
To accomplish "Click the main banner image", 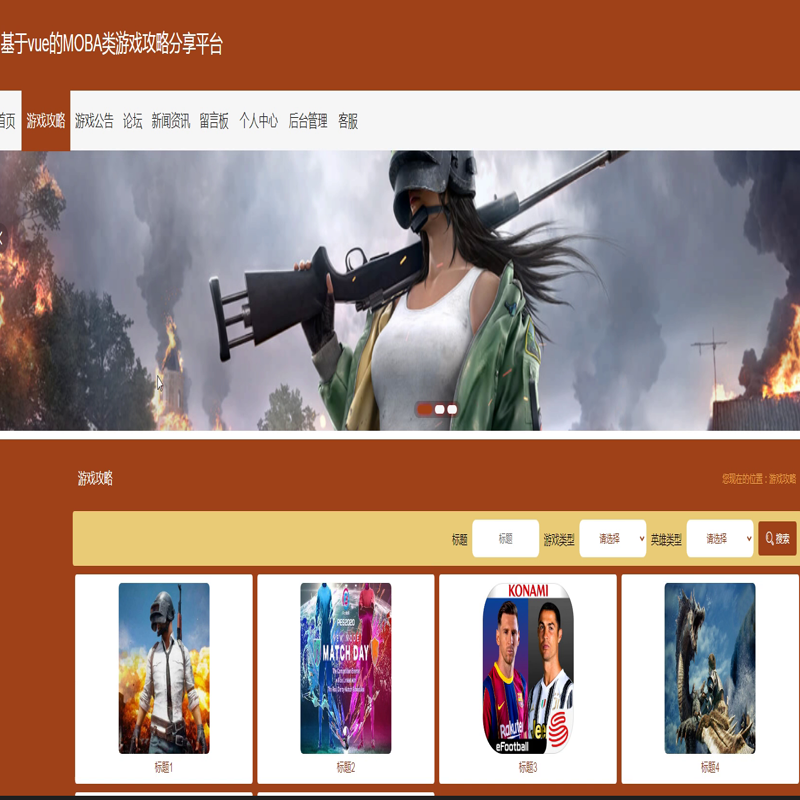I will coord(400,290).
